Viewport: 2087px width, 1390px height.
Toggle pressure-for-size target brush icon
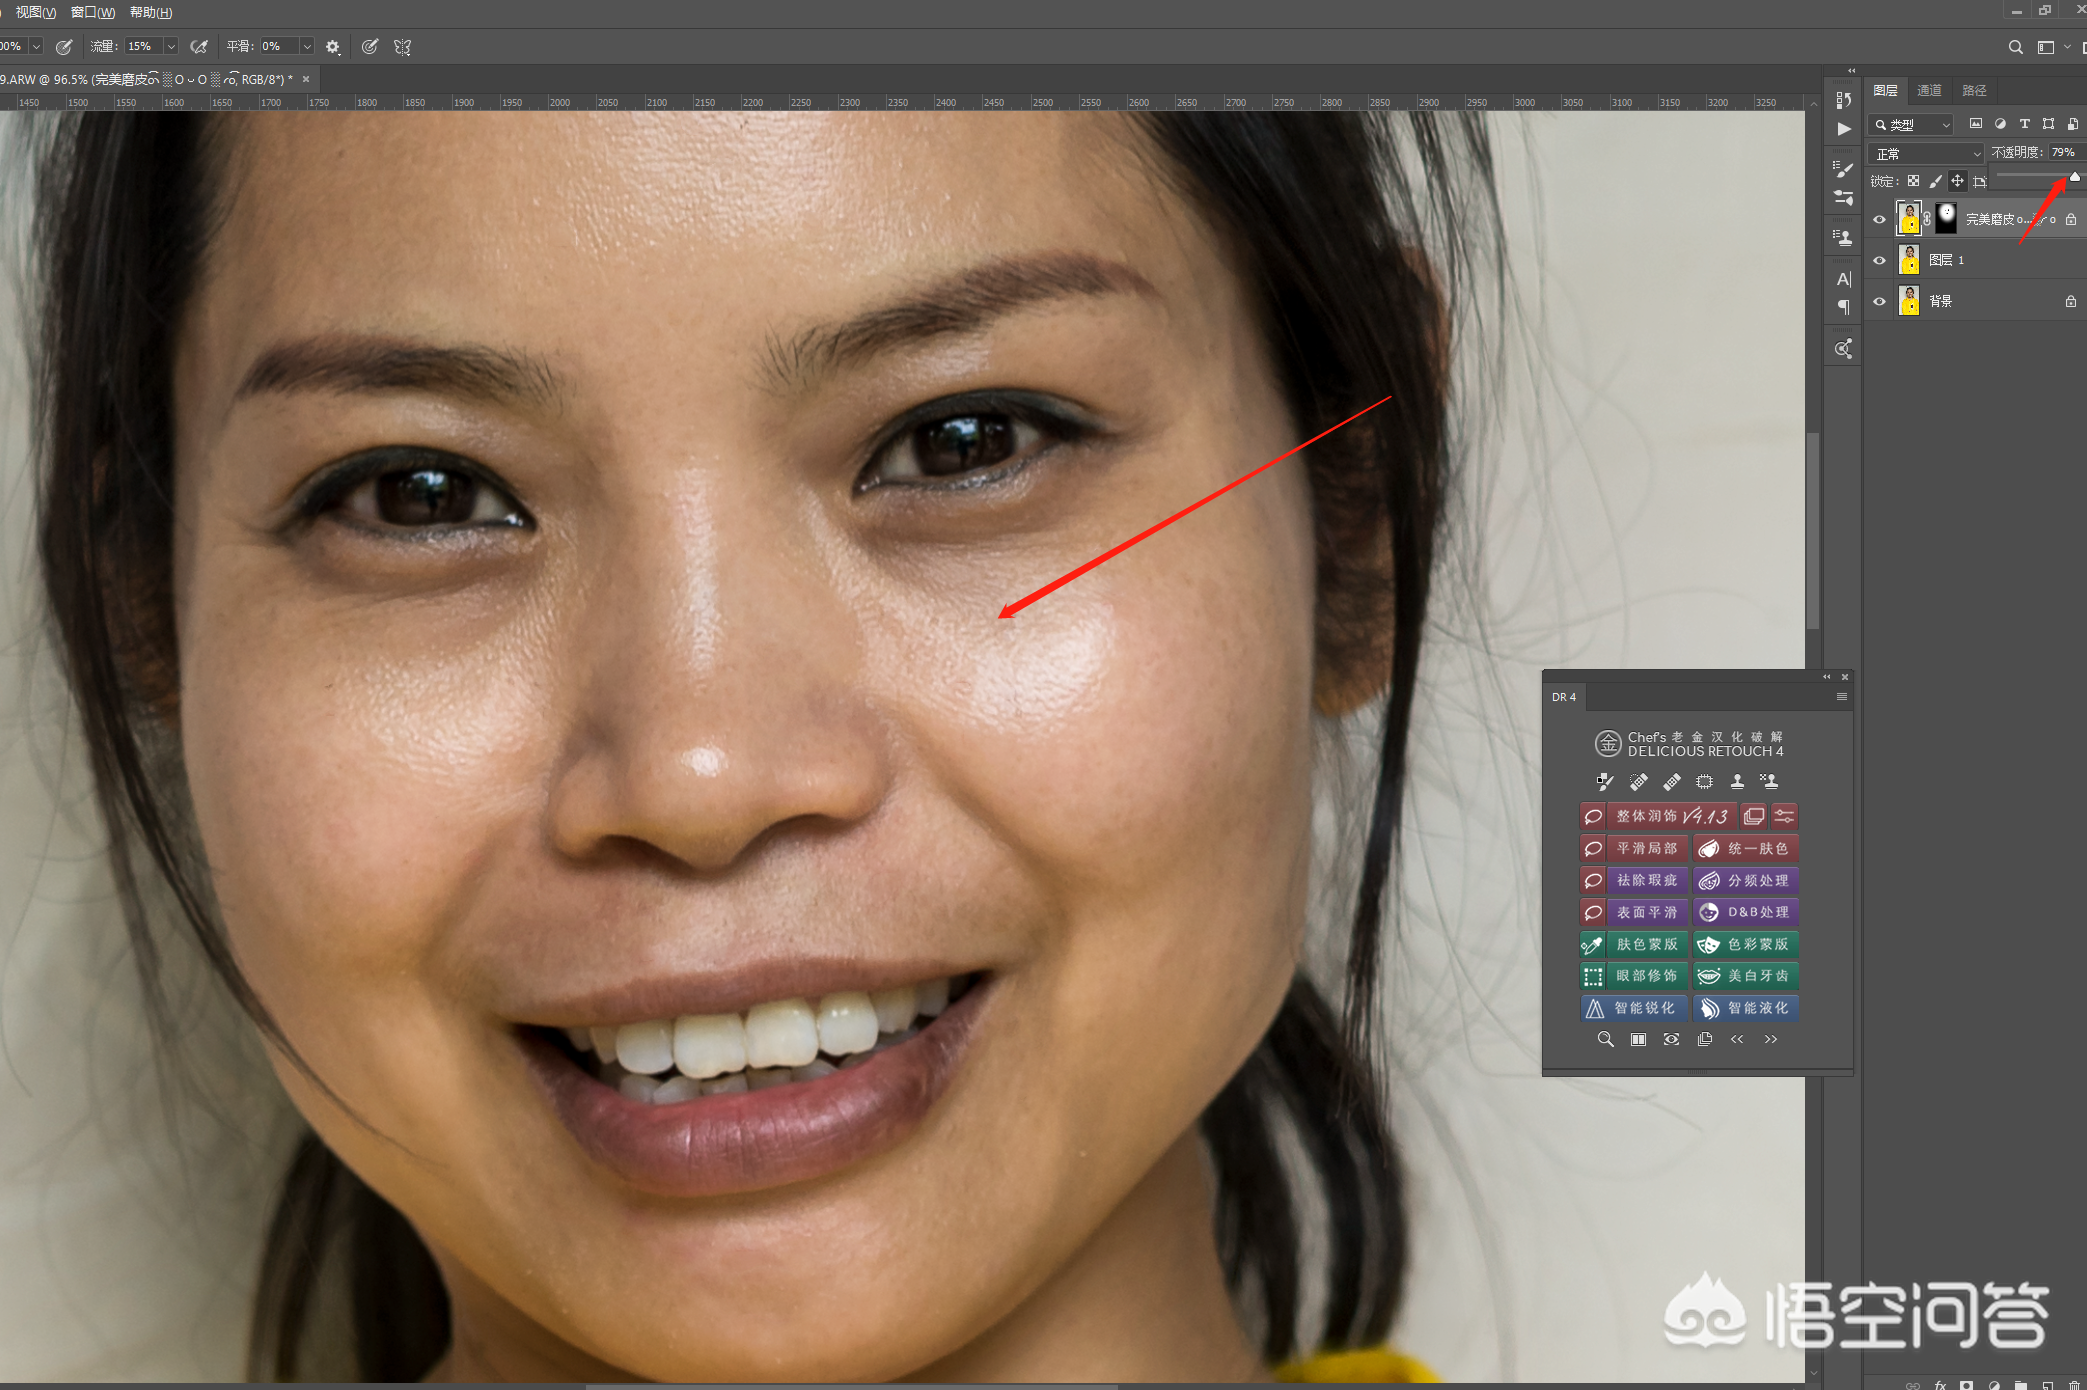pos(370,46)
